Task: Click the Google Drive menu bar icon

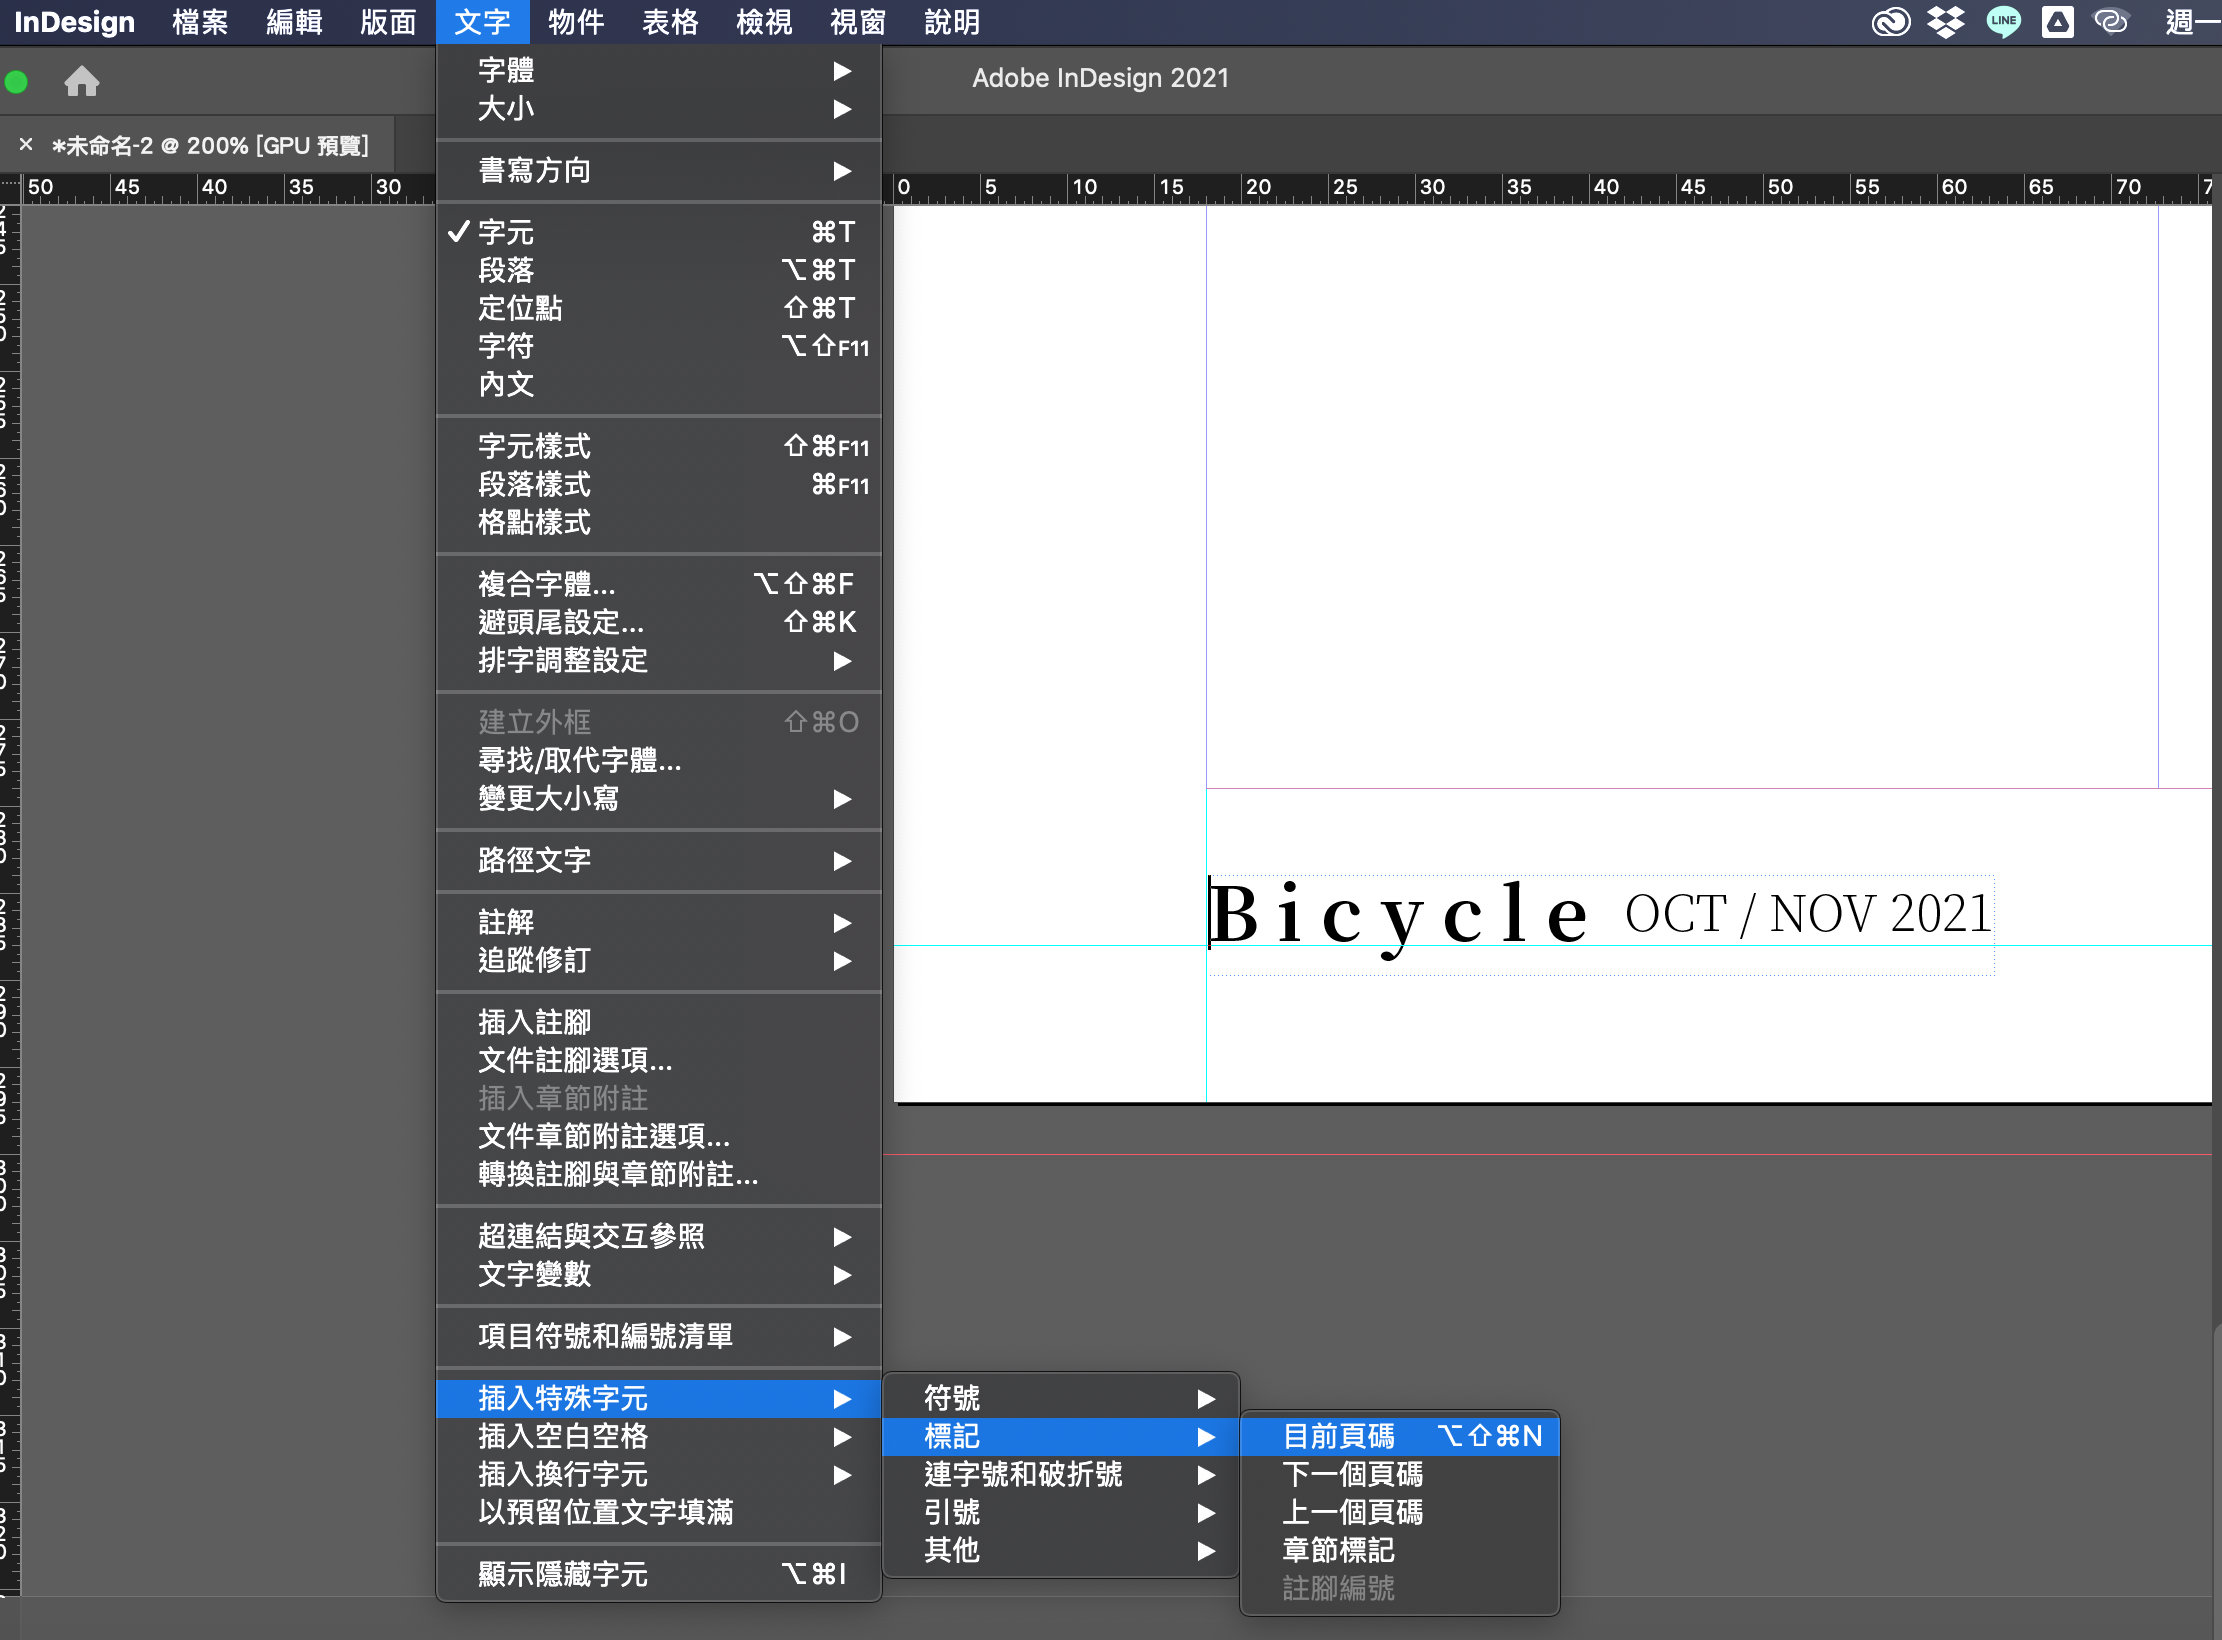Action: pos(2058,22)
